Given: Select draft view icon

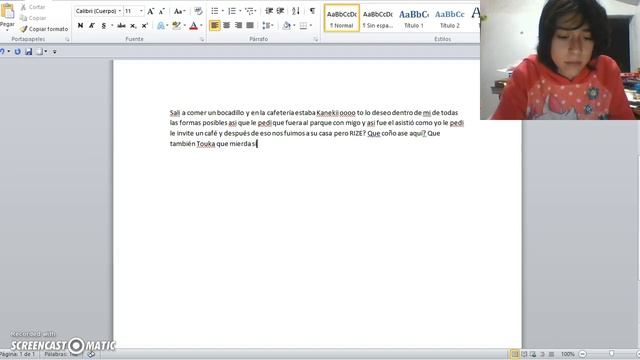Looking at the screenshot, I should click(x=551, y=354).
